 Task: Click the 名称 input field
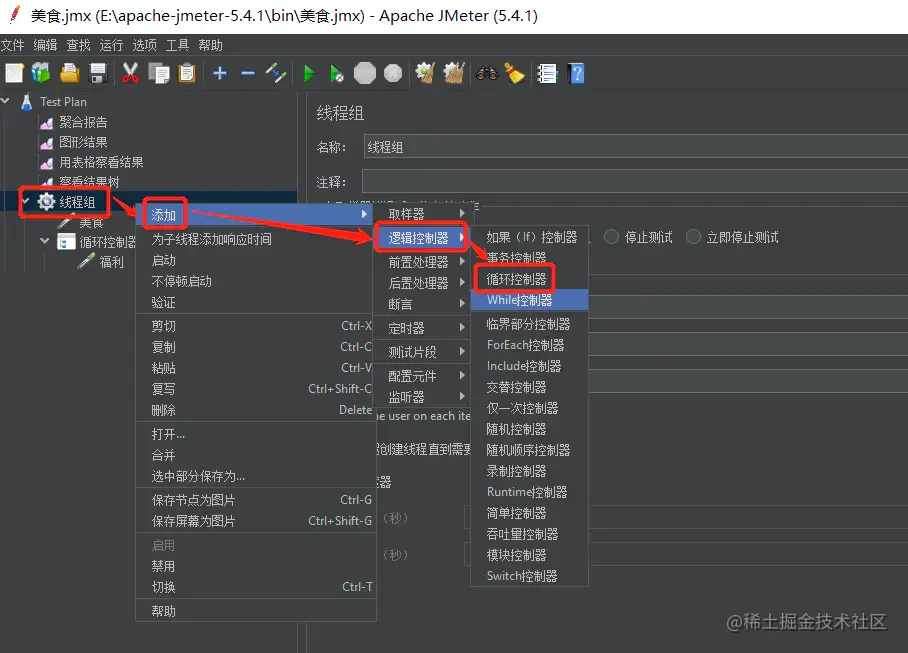click(636, 146)
